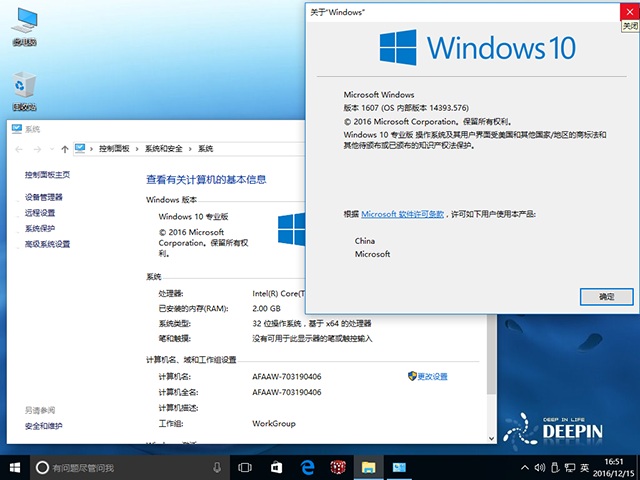This screenshot has height=480, width=640.
Task: Open the Start menu Windows logo
Action: pyautogui.click(x=15, y=467)
